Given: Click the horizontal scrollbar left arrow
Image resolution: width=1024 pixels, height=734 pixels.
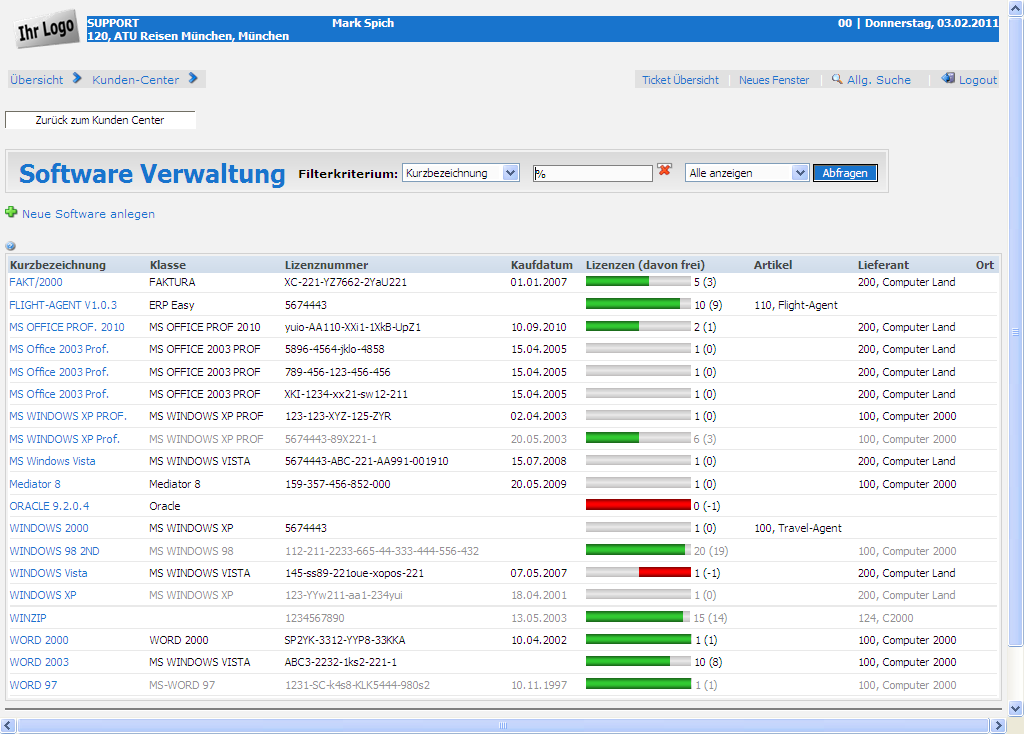Looking at the screenshot, I should pyautogui.click(x=7, y=726).
